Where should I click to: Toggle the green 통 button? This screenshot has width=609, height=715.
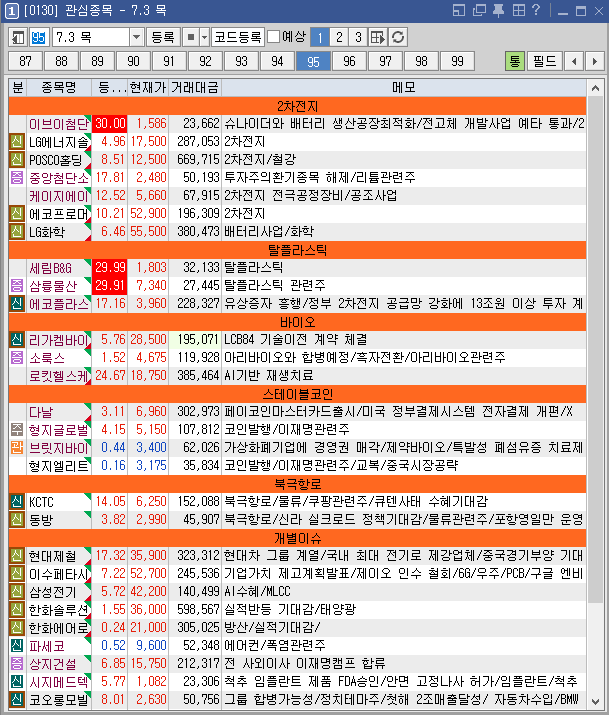coord(515,61)
